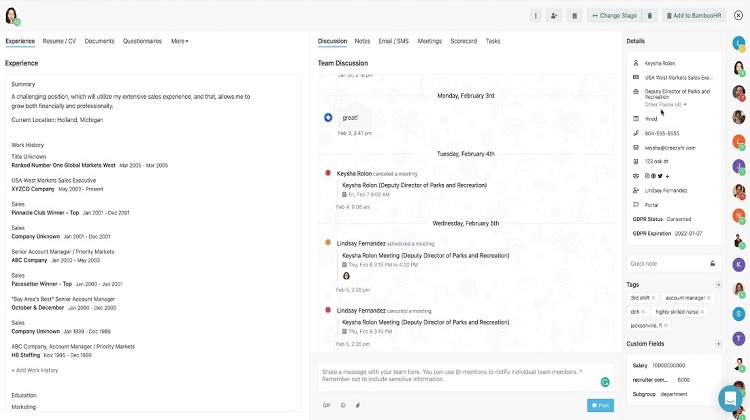Select the purple T candidate avatar in sidebar
750x420 pixels.
[x=739, y=339]
